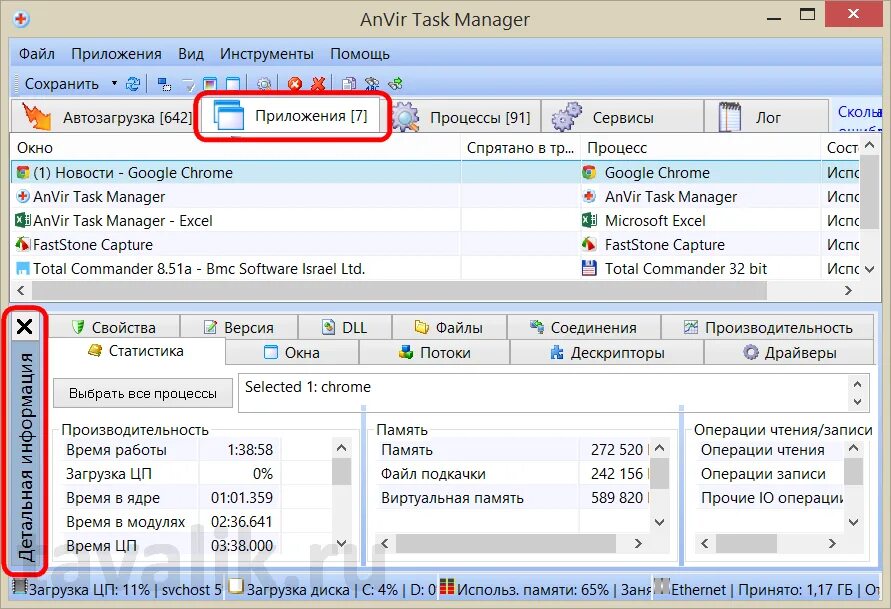The width and height of the screenshot is (891, 609).
Task: Click the binoculars ABC find icon
Action: [x=372, y=85]
